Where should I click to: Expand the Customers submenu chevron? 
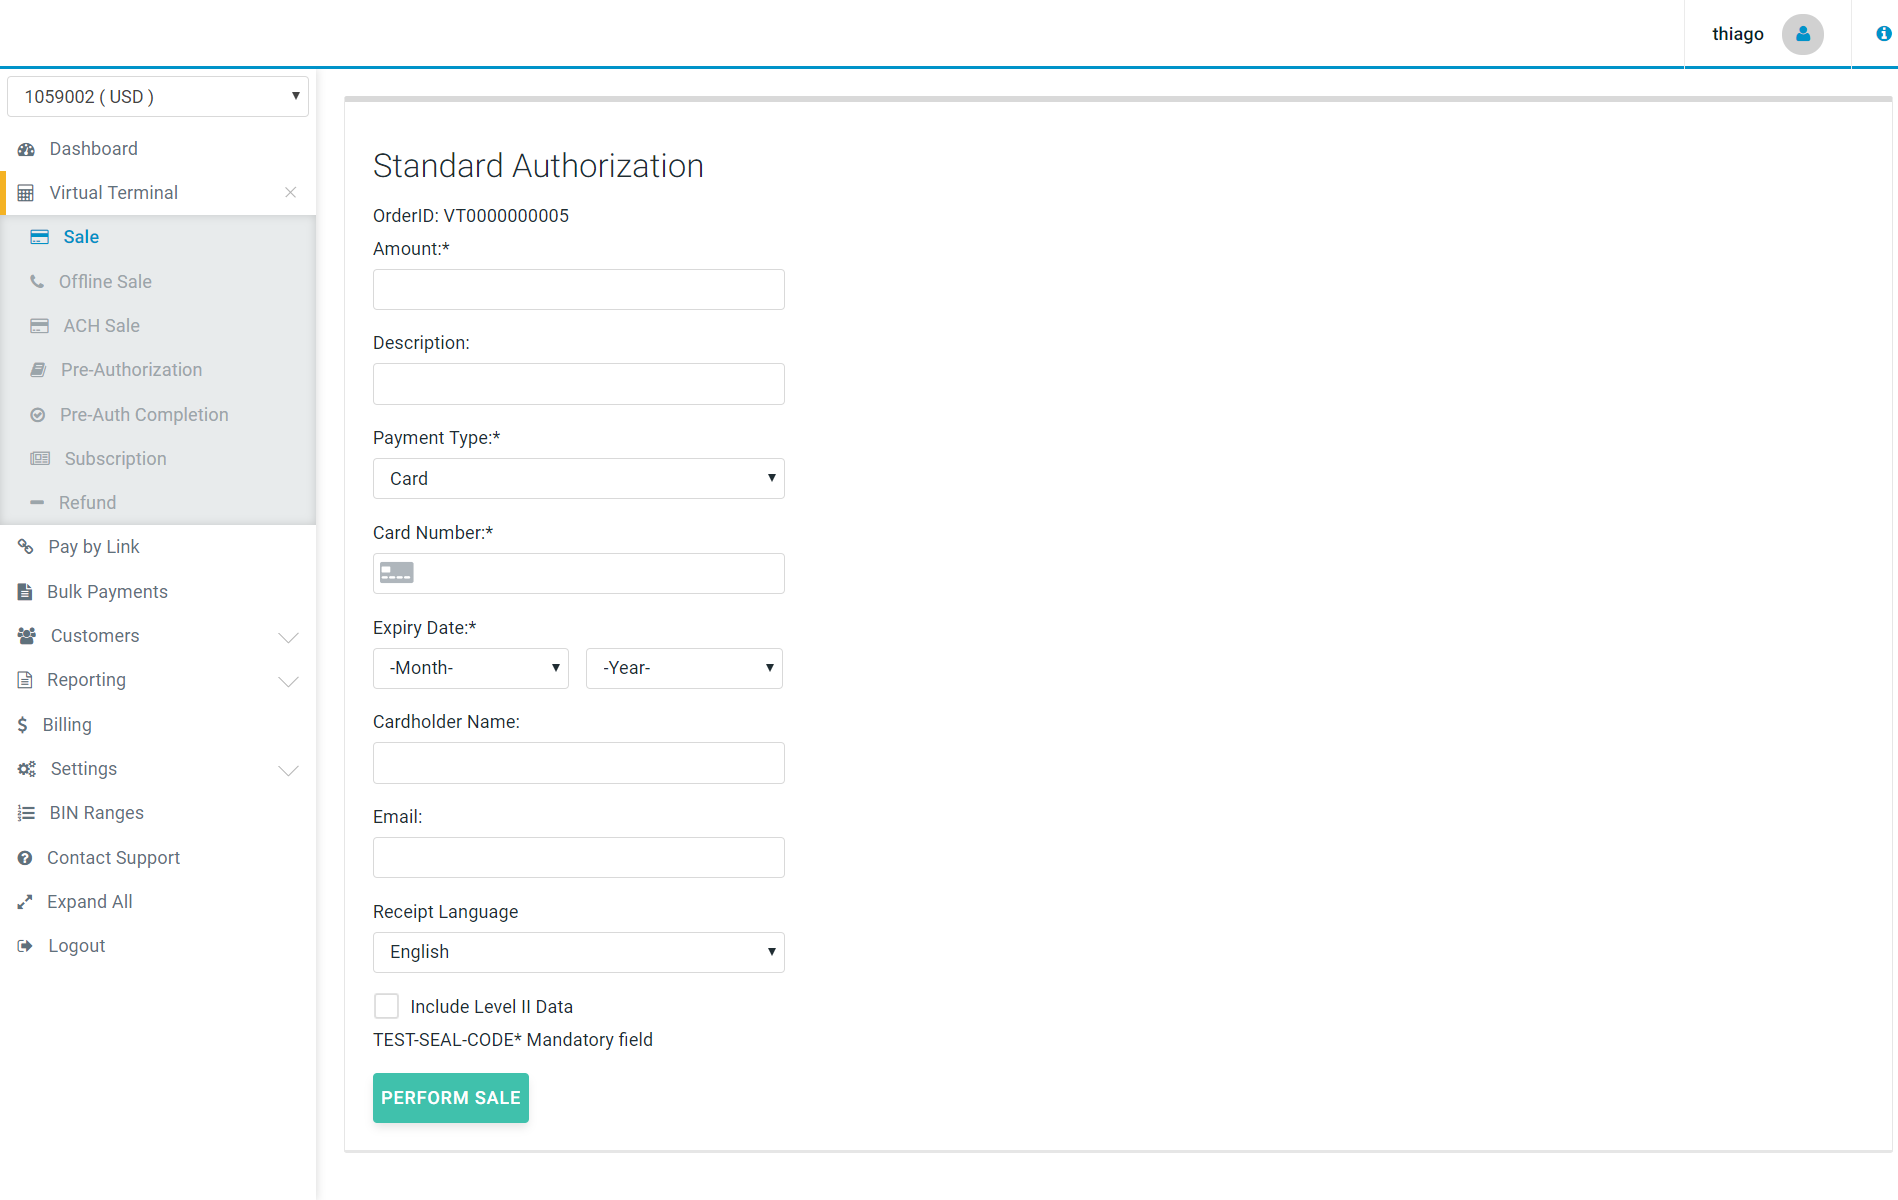click(x=288, y=637)
